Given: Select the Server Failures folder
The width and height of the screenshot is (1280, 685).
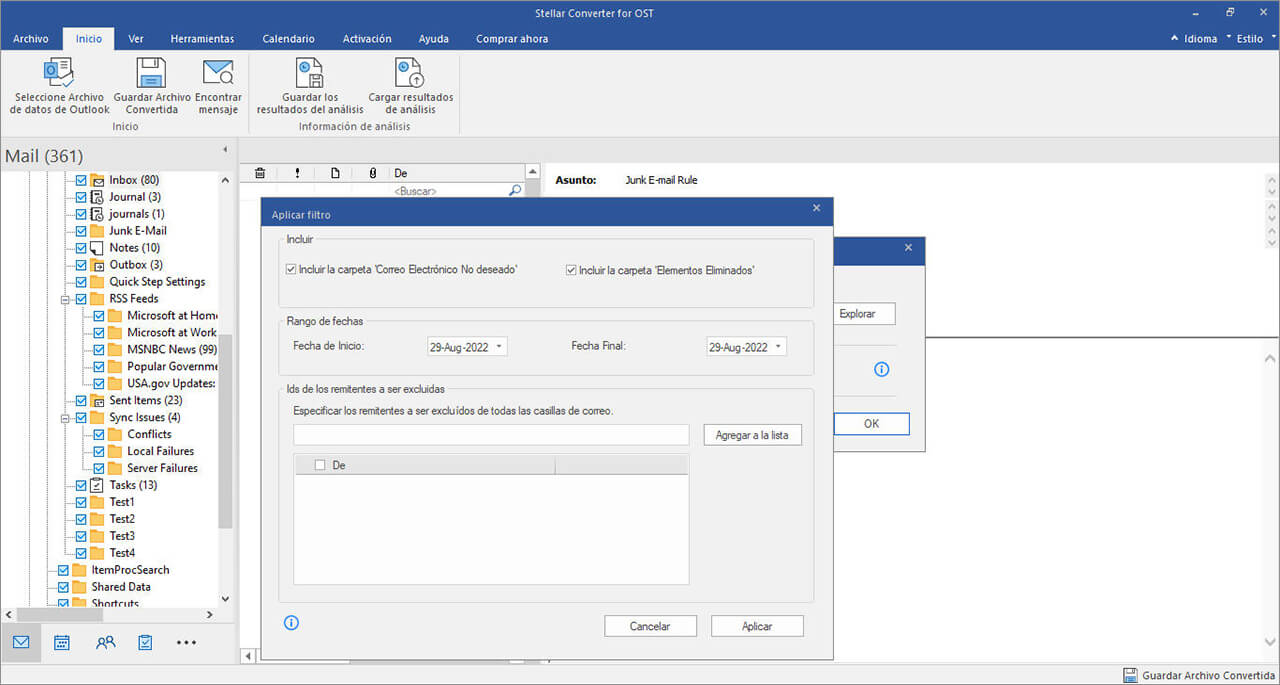Looking at the screenshot, I should click(162, 468).
